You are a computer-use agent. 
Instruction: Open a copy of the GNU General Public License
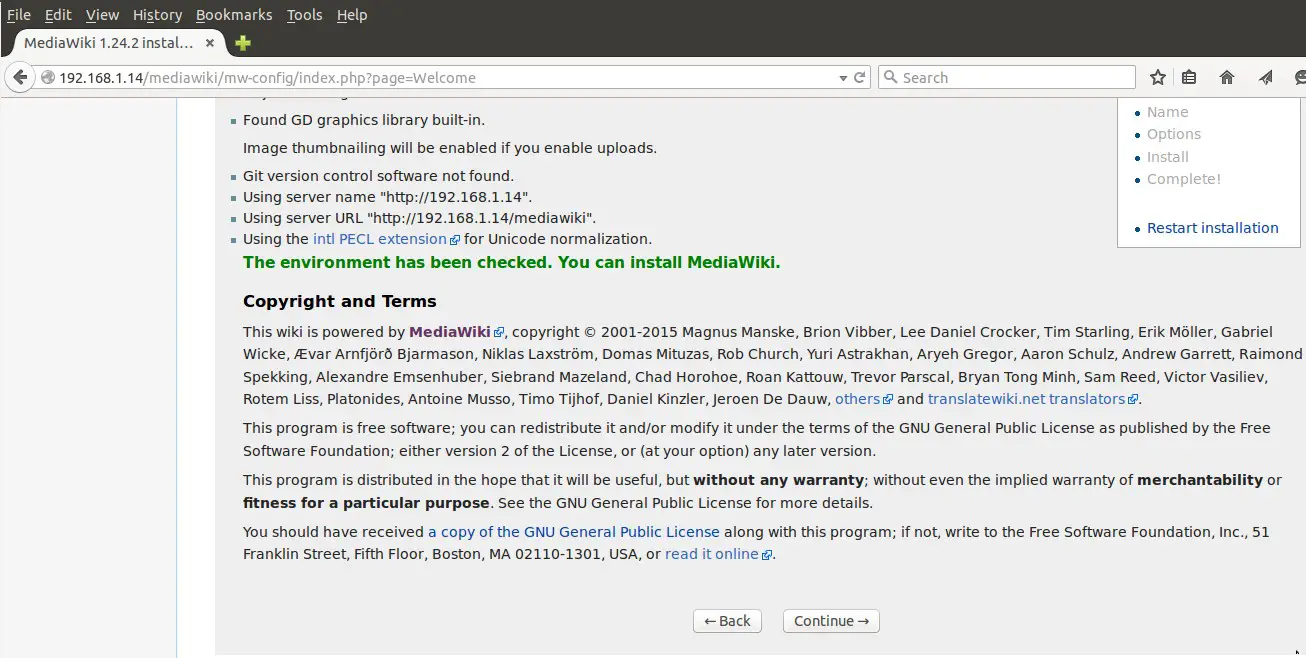pos(574,532)
